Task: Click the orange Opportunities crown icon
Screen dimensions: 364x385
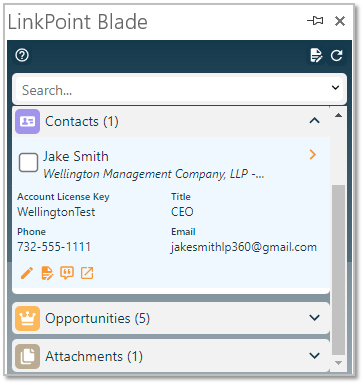Action: [x=27, y=318]
